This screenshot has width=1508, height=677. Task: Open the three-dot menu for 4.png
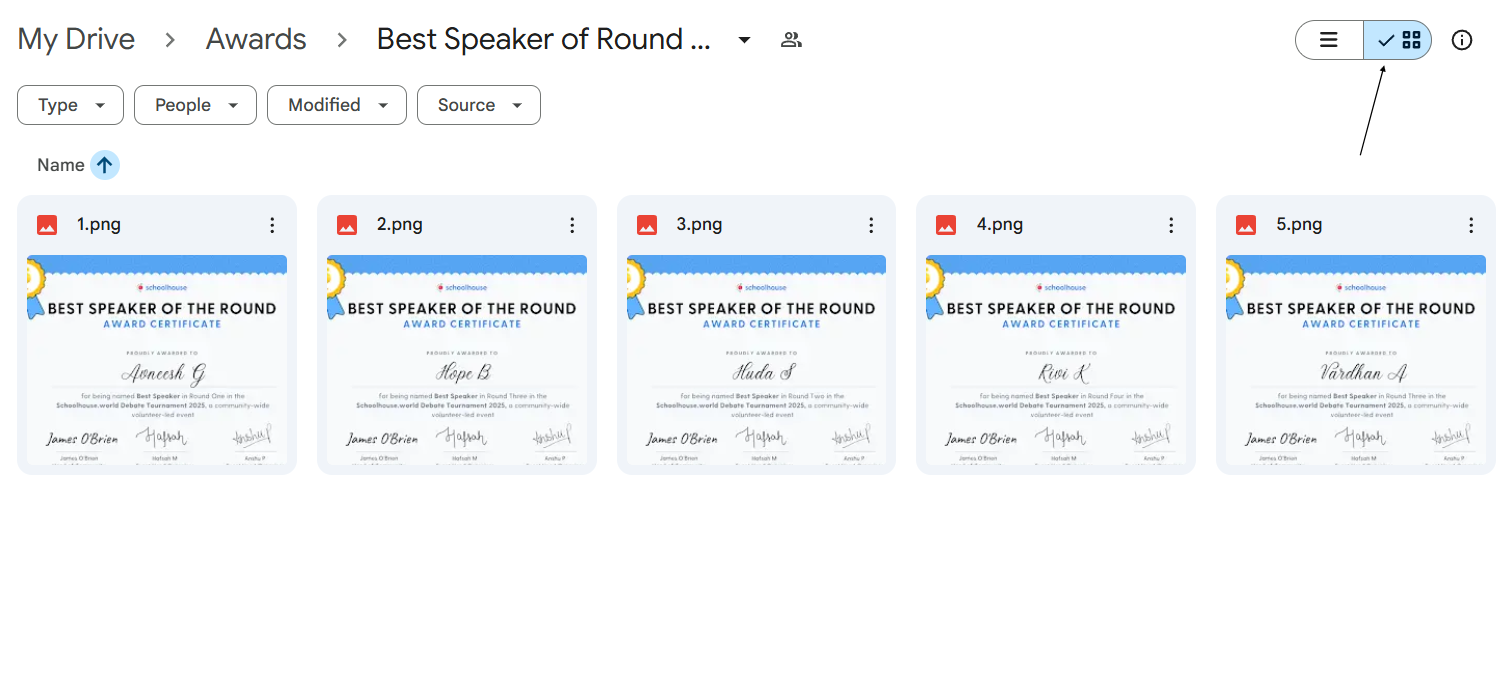coord(1171,225)
